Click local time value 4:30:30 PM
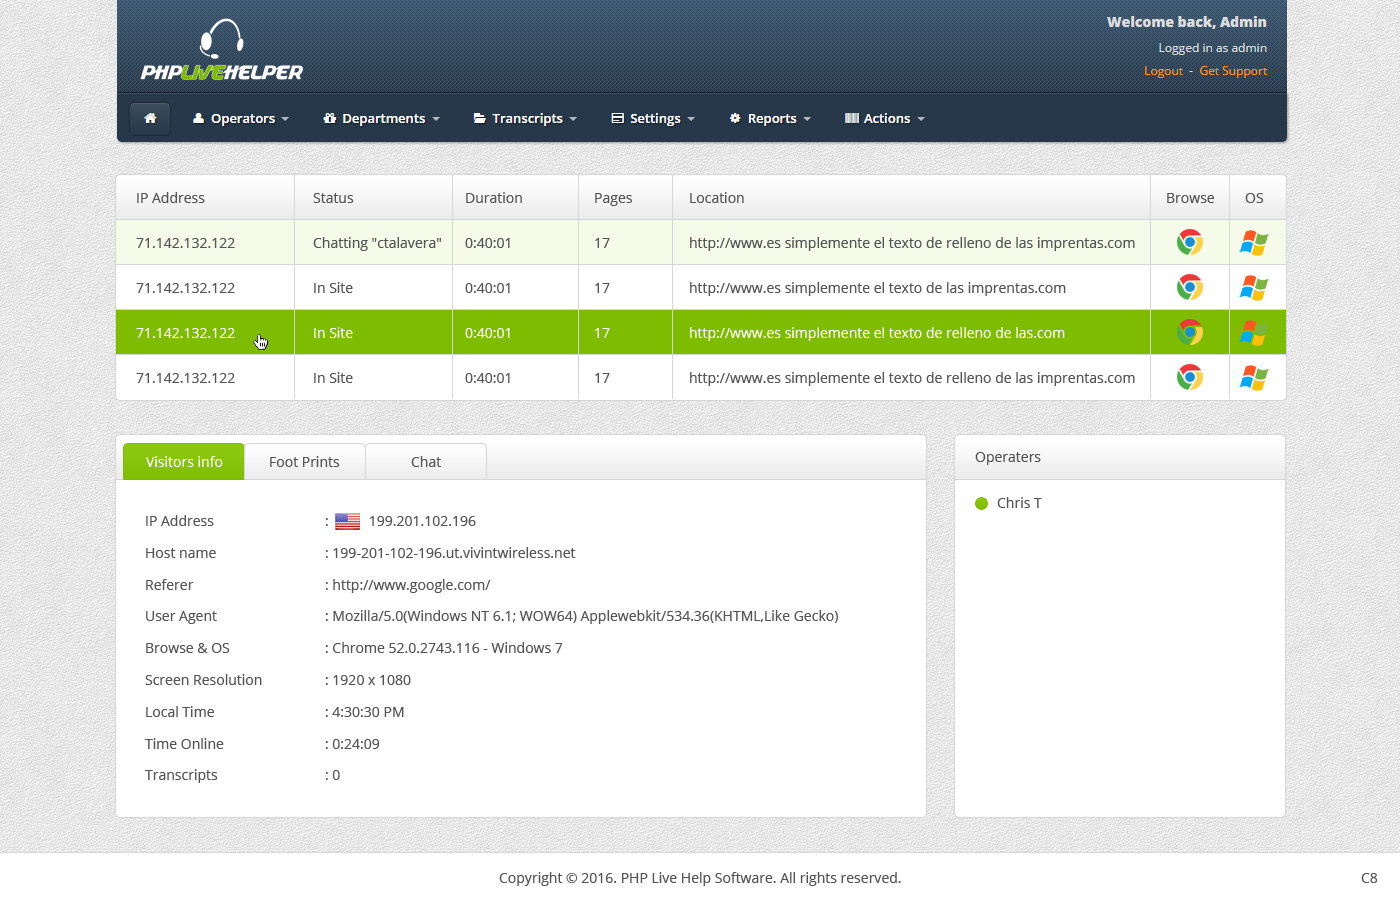1400x904 pixels. point(368,712)
